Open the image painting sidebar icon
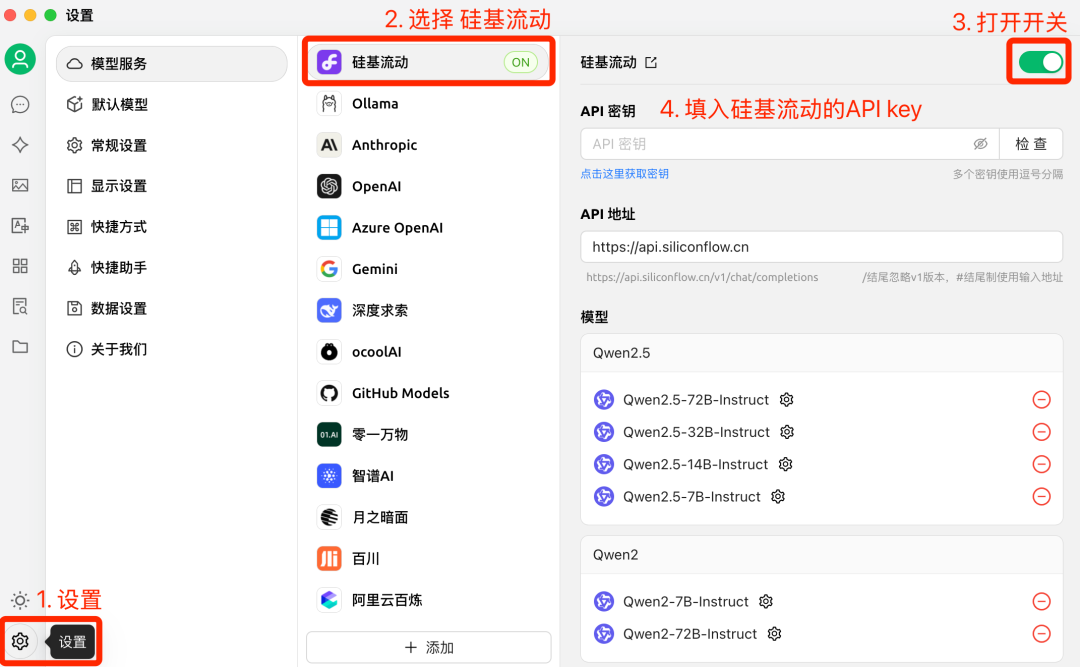The width and height of the screenshot is (1080, 667). [x=20, y=185]
